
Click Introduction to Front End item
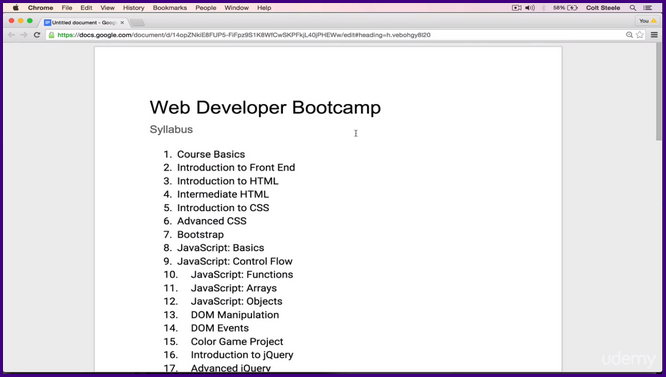point(236,167)
